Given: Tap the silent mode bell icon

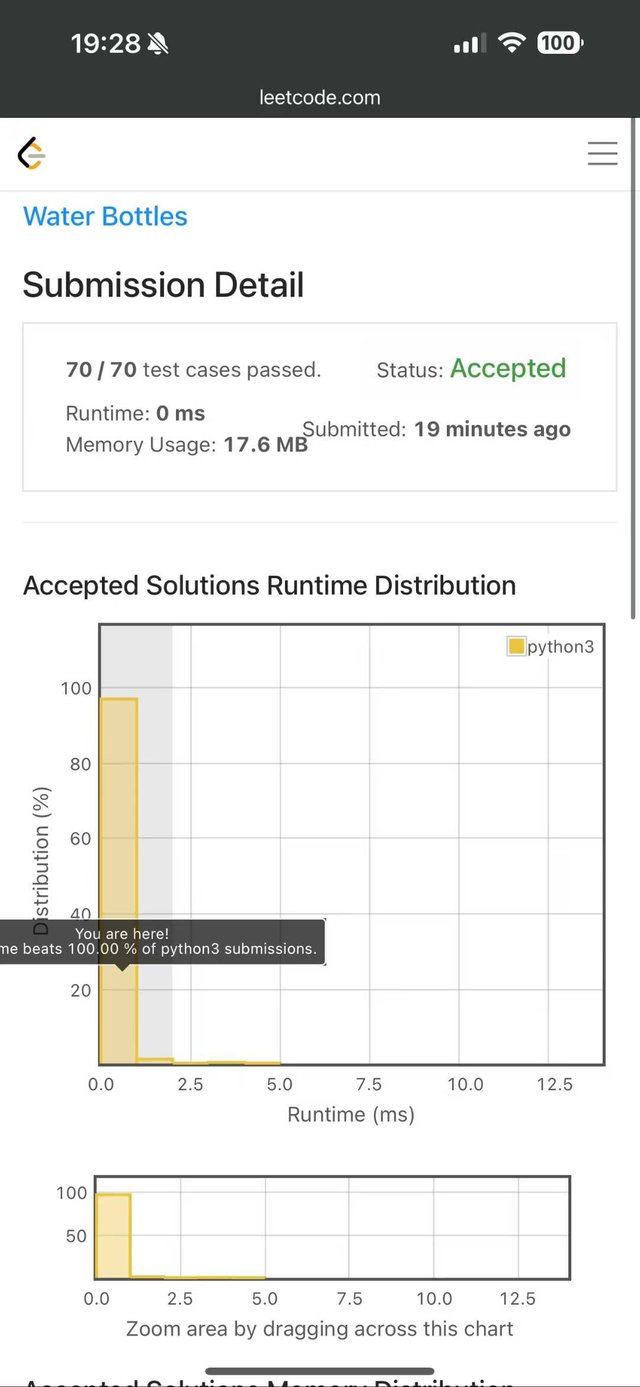Looking at the screenshot, I should click(158, 43).
